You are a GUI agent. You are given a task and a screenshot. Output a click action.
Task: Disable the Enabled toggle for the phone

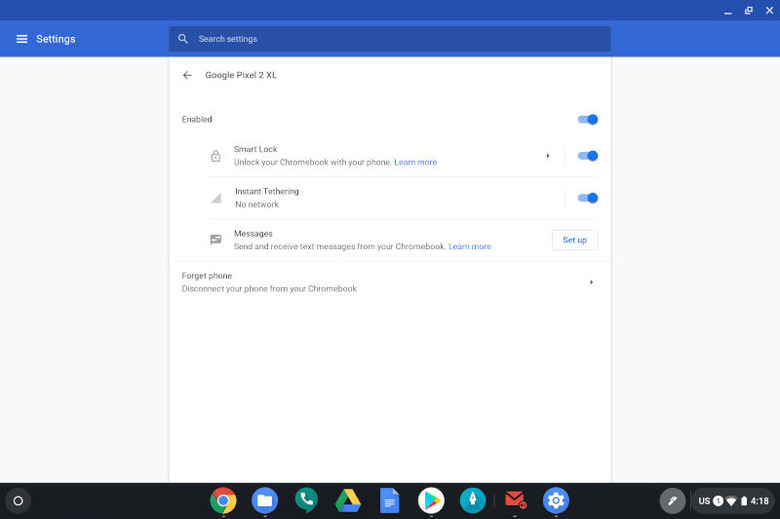point(588,120)
